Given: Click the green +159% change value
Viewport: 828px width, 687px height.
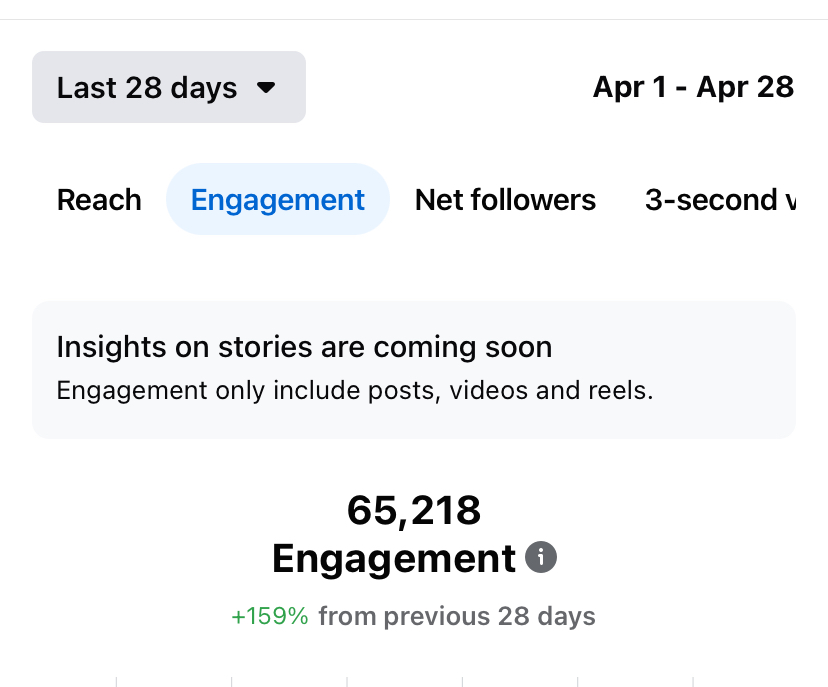Looking at the screenshot, I should 270,616.
